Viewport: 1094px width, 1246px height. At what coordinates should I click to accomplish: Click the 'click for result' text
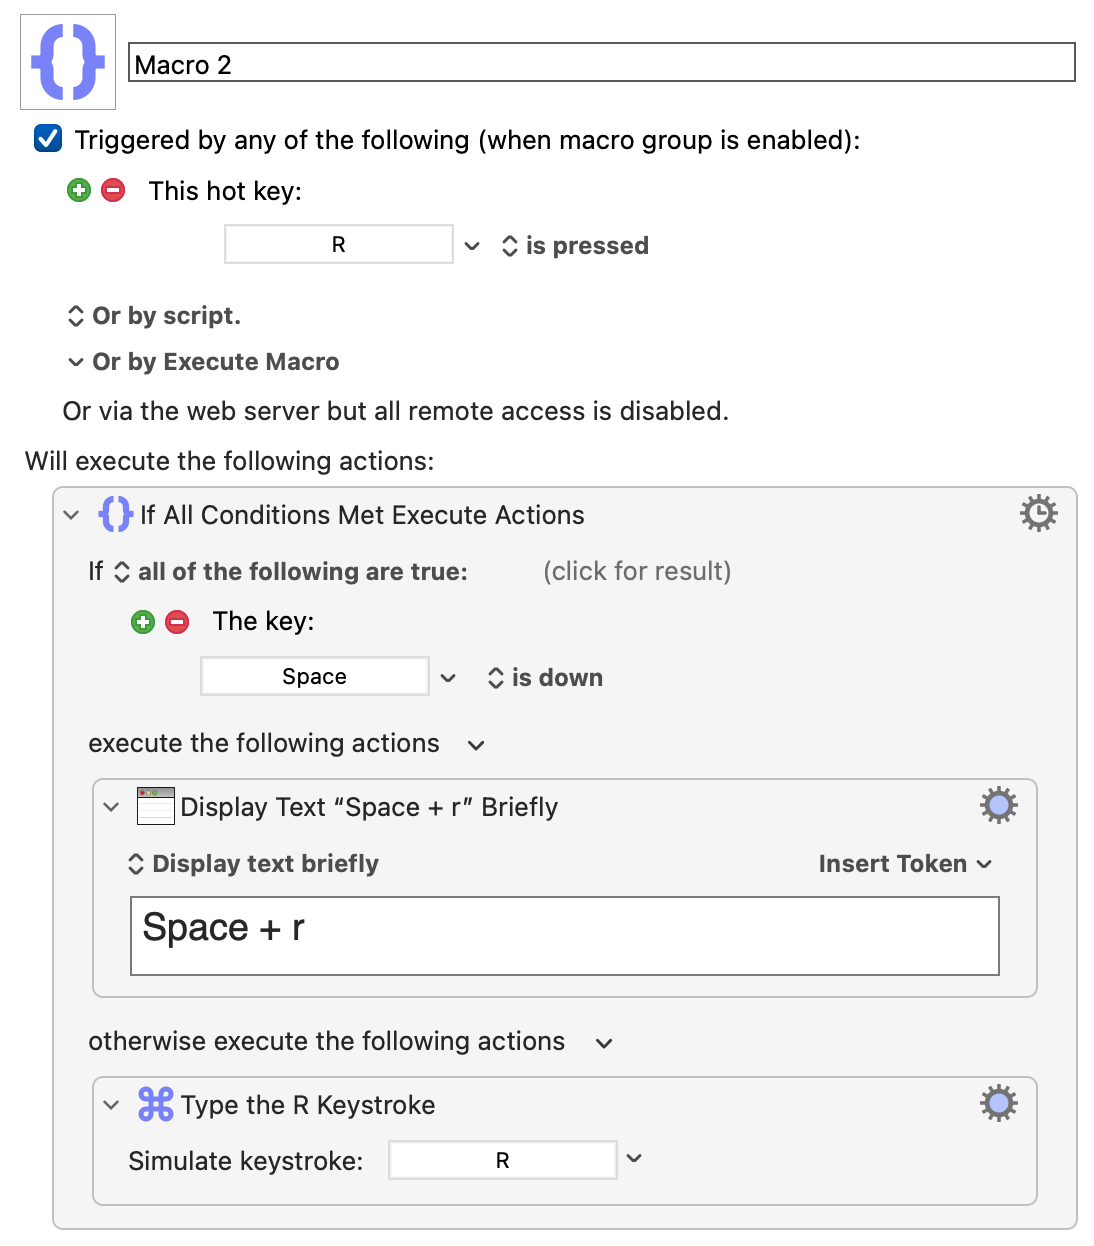click(637, 571)
